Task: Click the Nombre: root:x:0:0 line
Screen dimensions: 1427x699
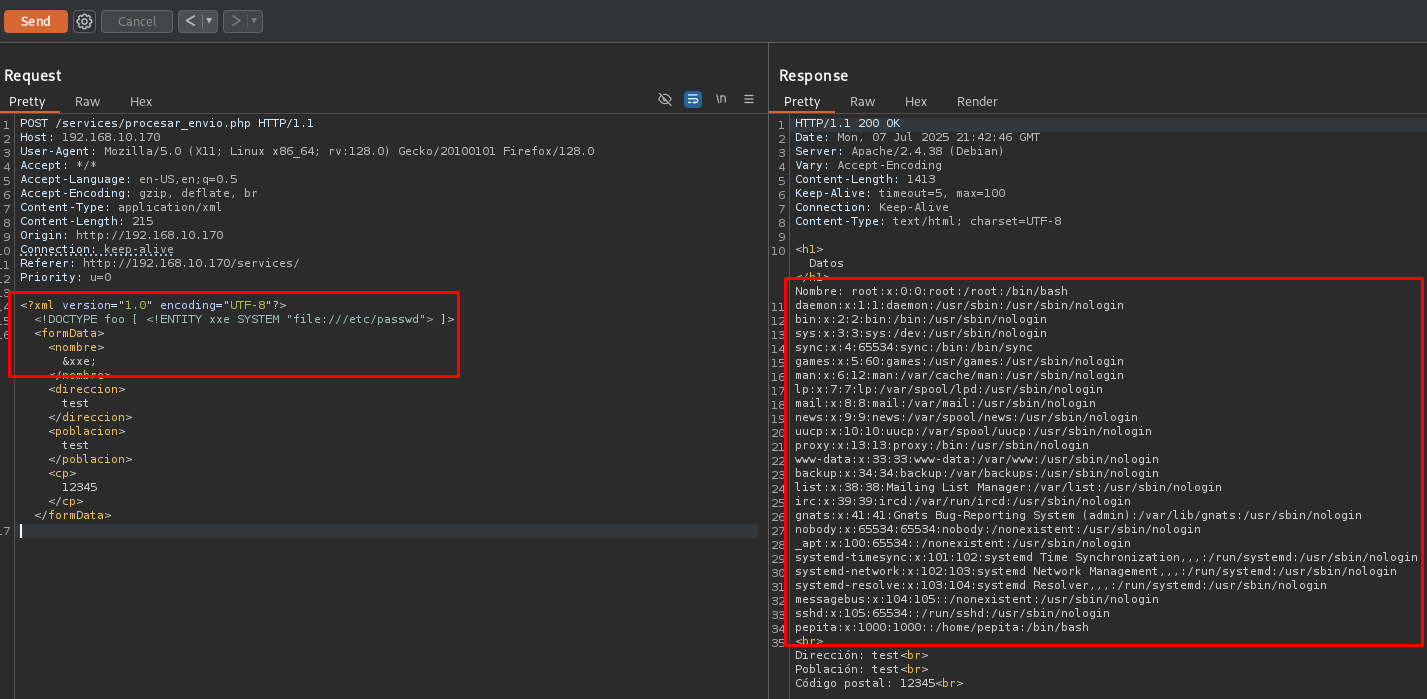Action: coord(931,291)
